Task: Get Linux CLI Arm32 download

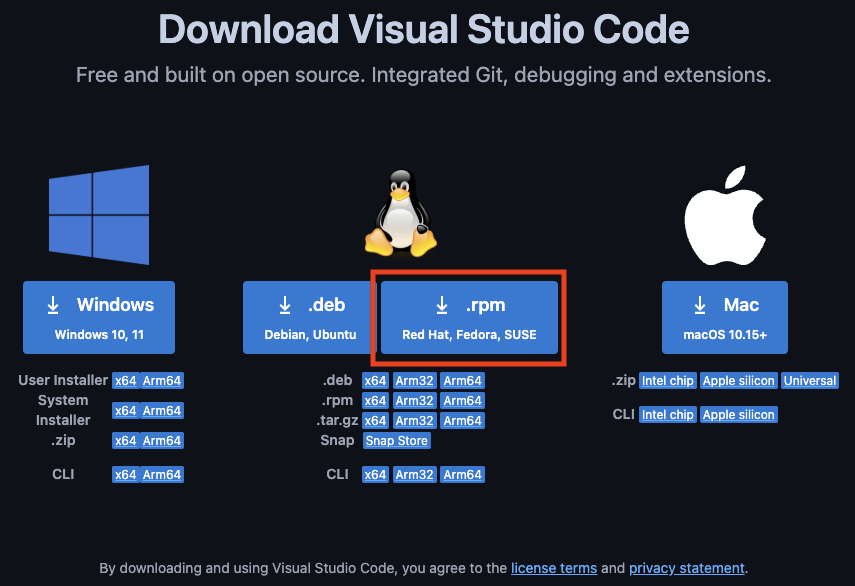Action: tap(414, 475)
